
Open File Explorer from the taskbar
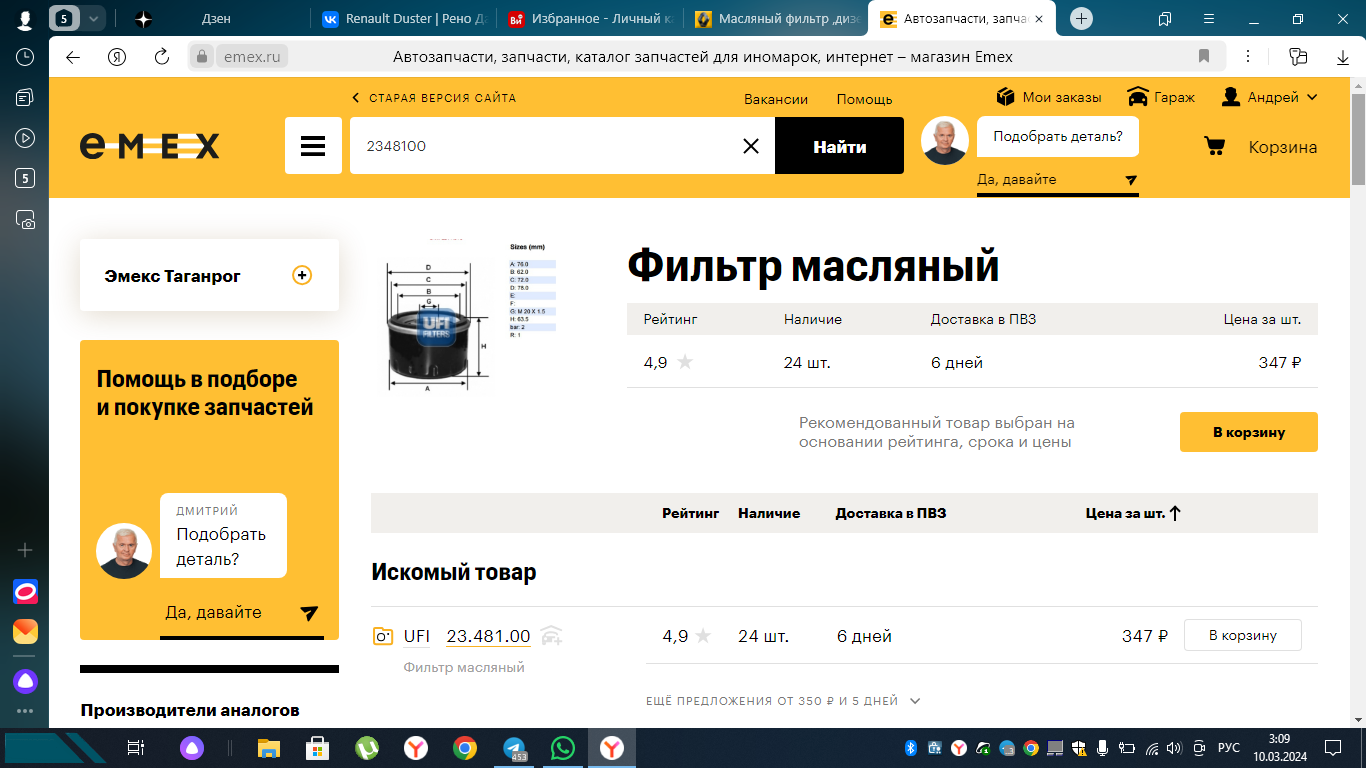[x=269, y=748]
